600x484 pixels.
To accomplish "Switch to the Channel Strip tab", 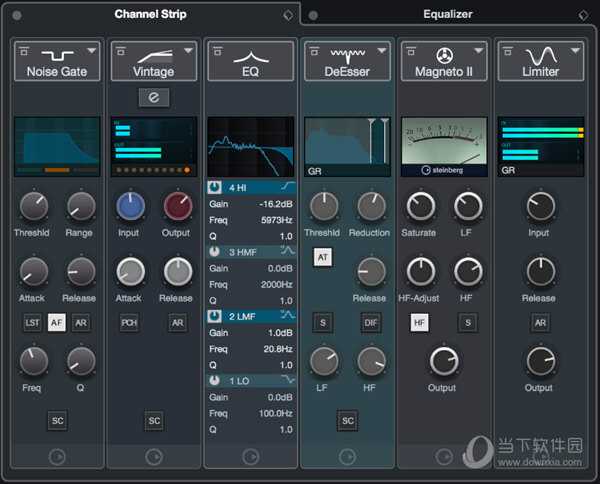I will click(150, 14).
